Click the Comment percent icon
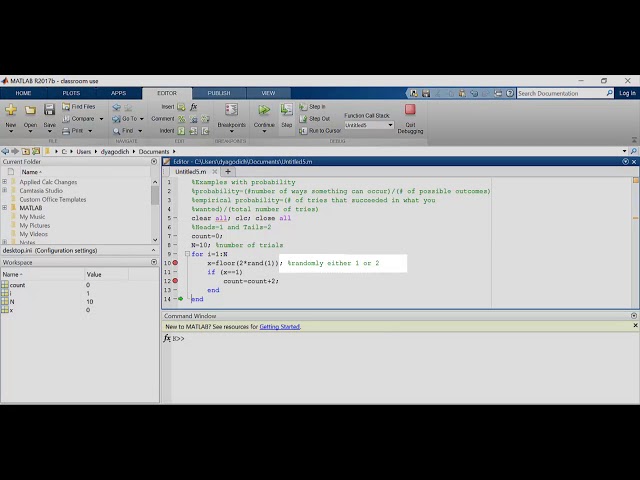640x480 pixels. point(181,119)
